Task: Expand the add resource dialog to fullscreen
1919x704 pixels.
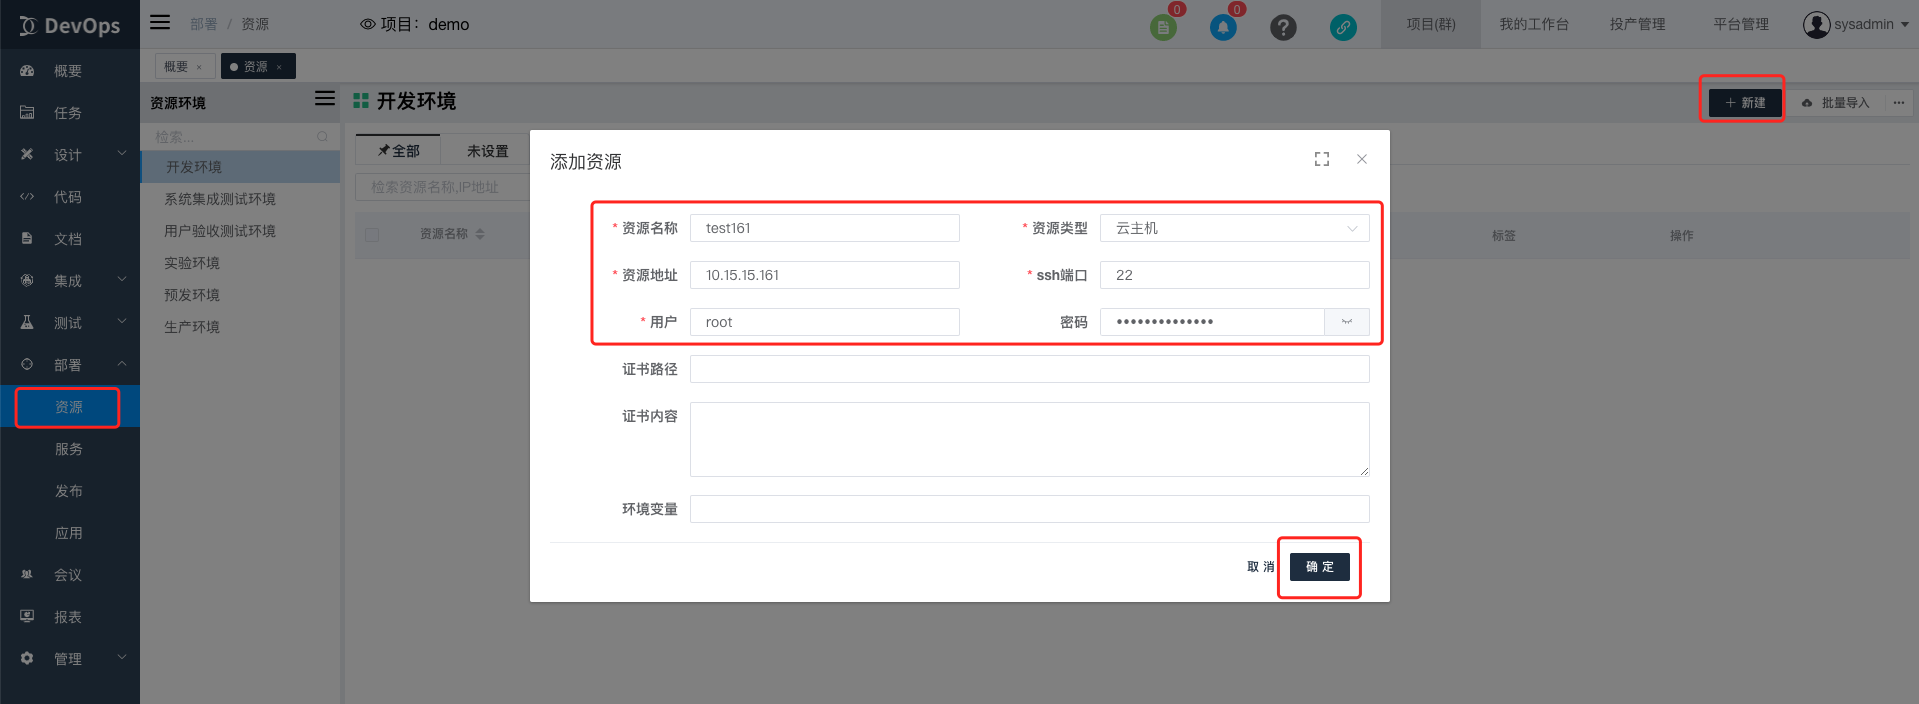Action: click(x=1322, y=159)
